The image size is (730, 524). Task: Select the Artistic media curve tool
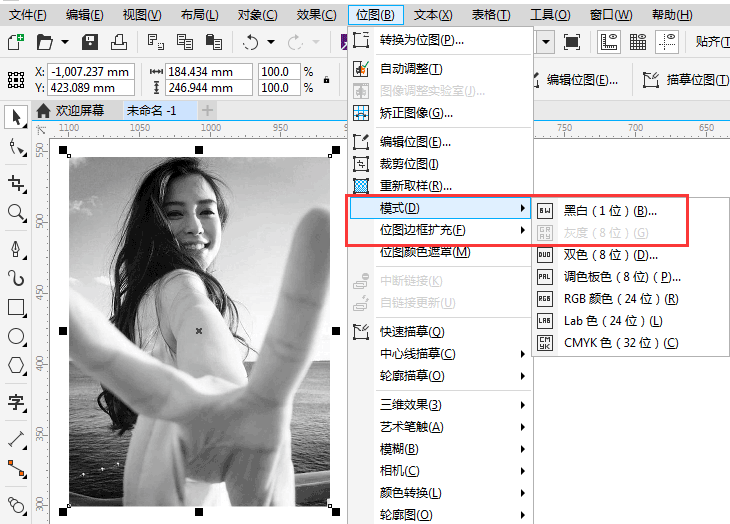point(17,278)
